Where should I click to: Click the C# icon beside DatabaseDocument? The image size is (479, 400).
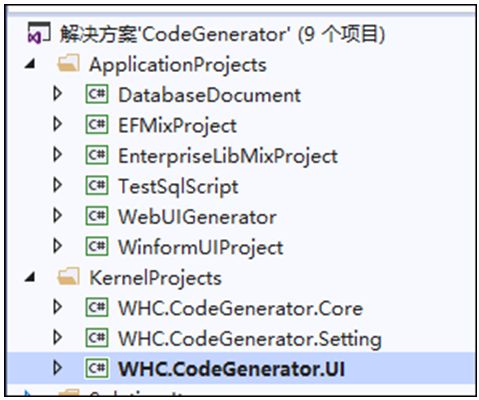pyautogui.click(x=97, y=94)
